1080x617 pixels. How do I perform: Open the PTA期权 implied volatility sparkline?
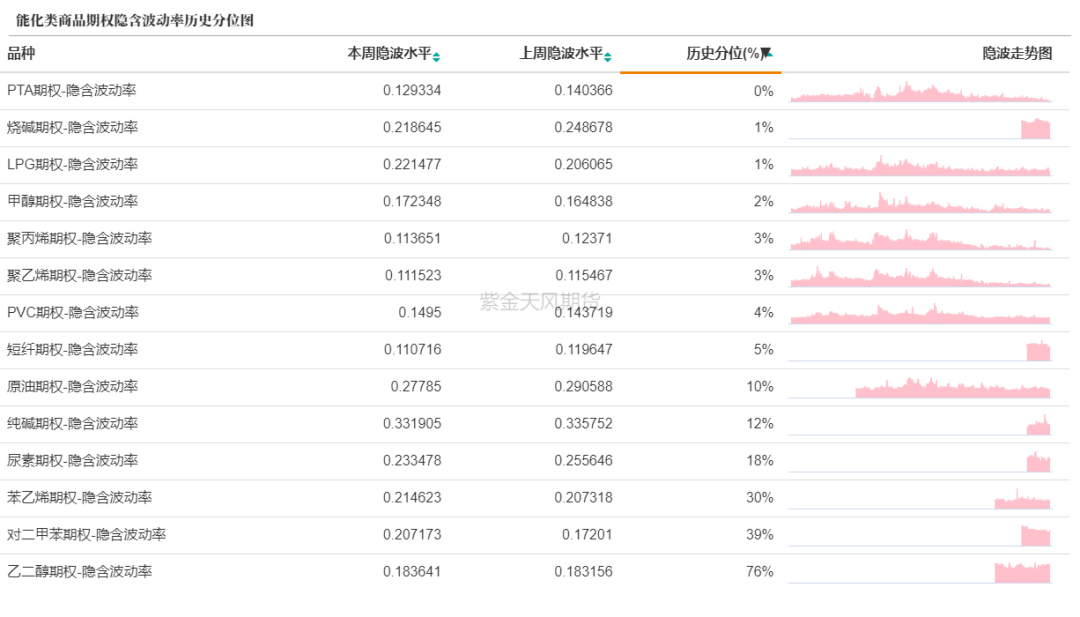point(920,93)
